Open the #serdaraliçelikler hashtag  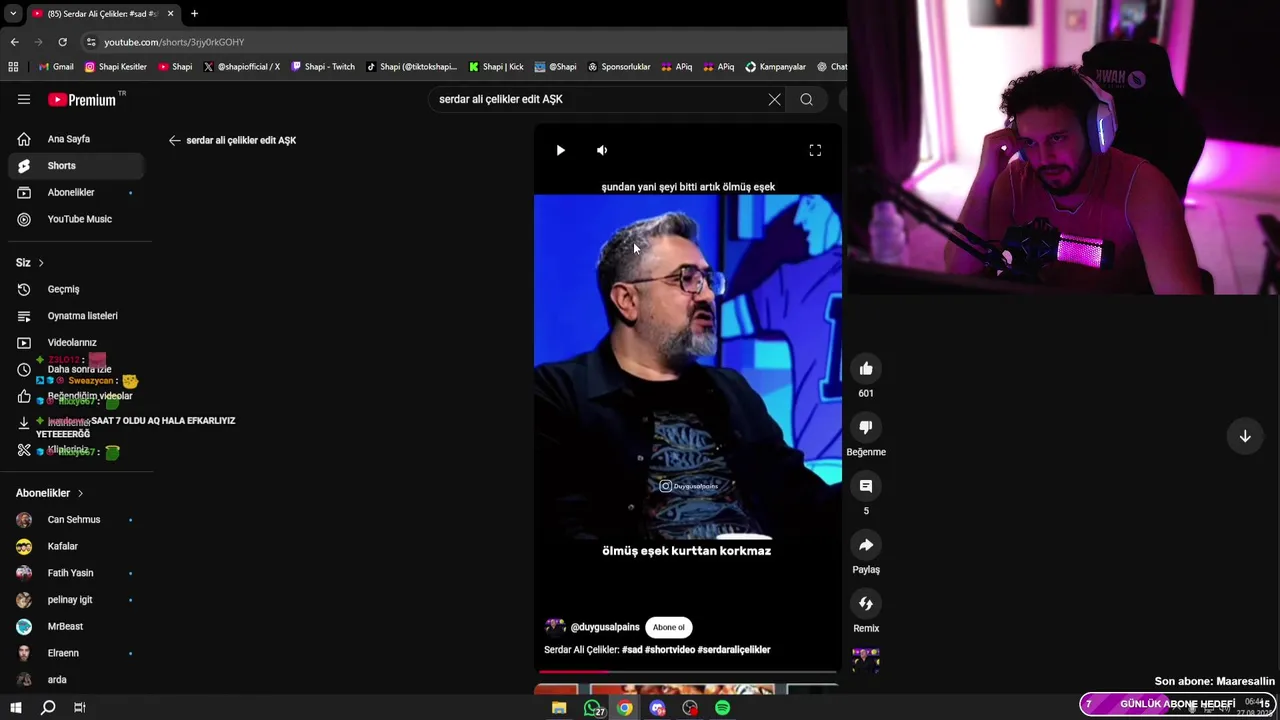pyautogui.click(x=734, y=650)
